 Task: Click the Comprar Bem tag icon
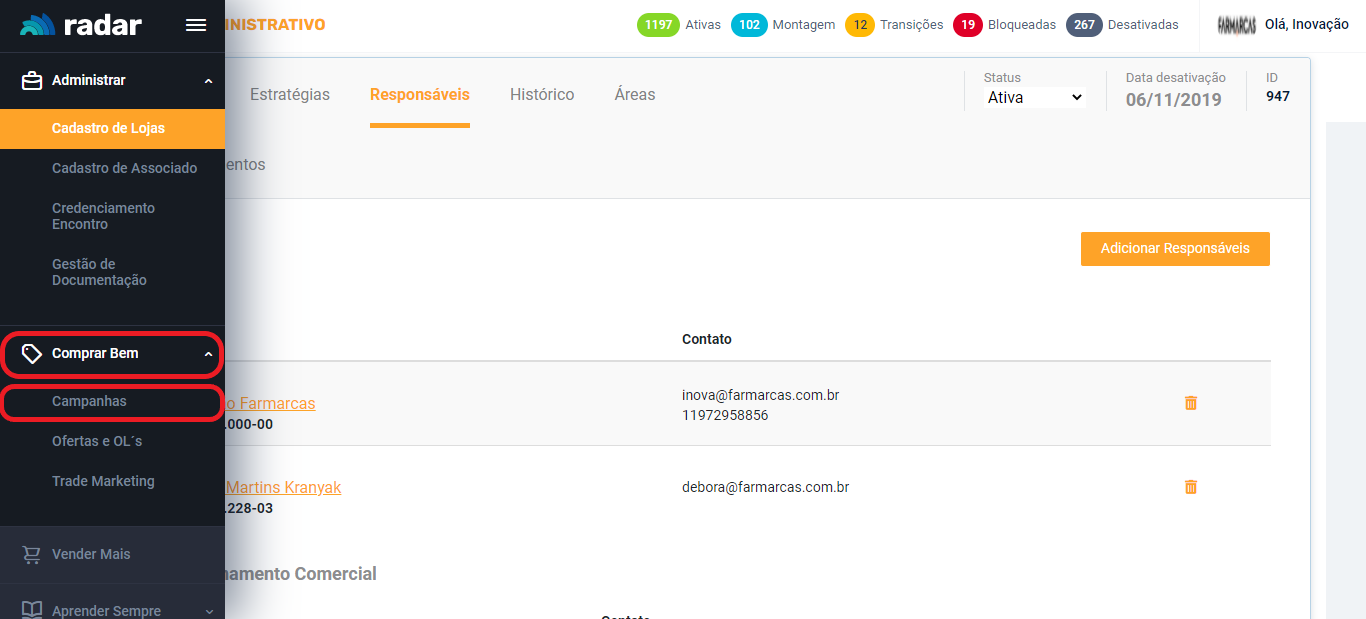pyautogui.click(x=32, y=353)
